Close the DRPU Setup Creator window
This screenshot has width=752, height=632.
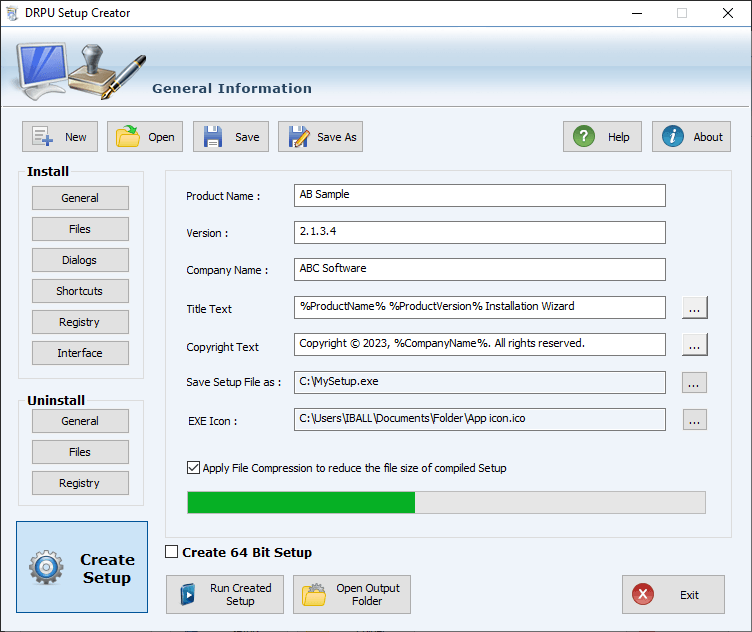(728, 13)
